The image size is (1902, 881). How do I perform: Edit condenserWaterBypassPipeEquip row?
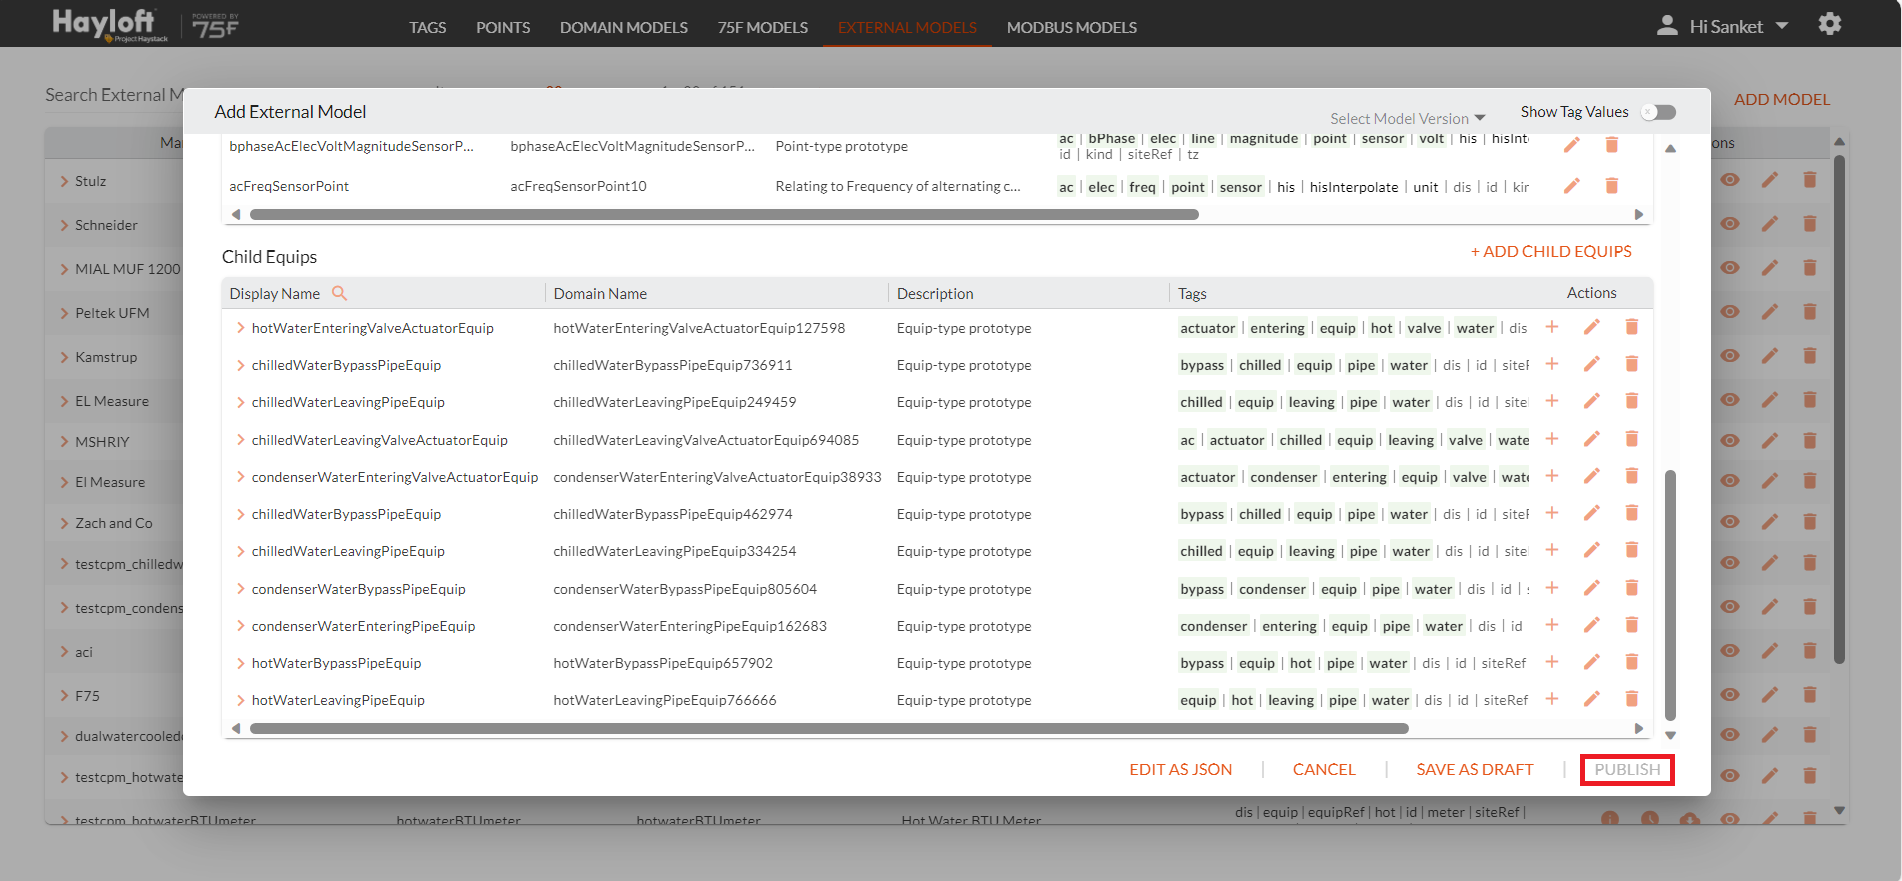tap(1592, 588)
